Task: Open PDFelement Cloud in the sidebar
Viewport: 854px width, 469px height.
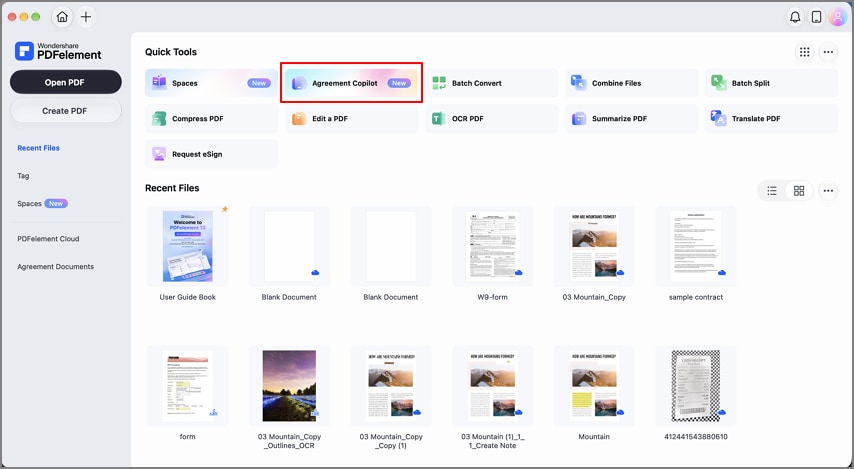Action: (48, 239)
